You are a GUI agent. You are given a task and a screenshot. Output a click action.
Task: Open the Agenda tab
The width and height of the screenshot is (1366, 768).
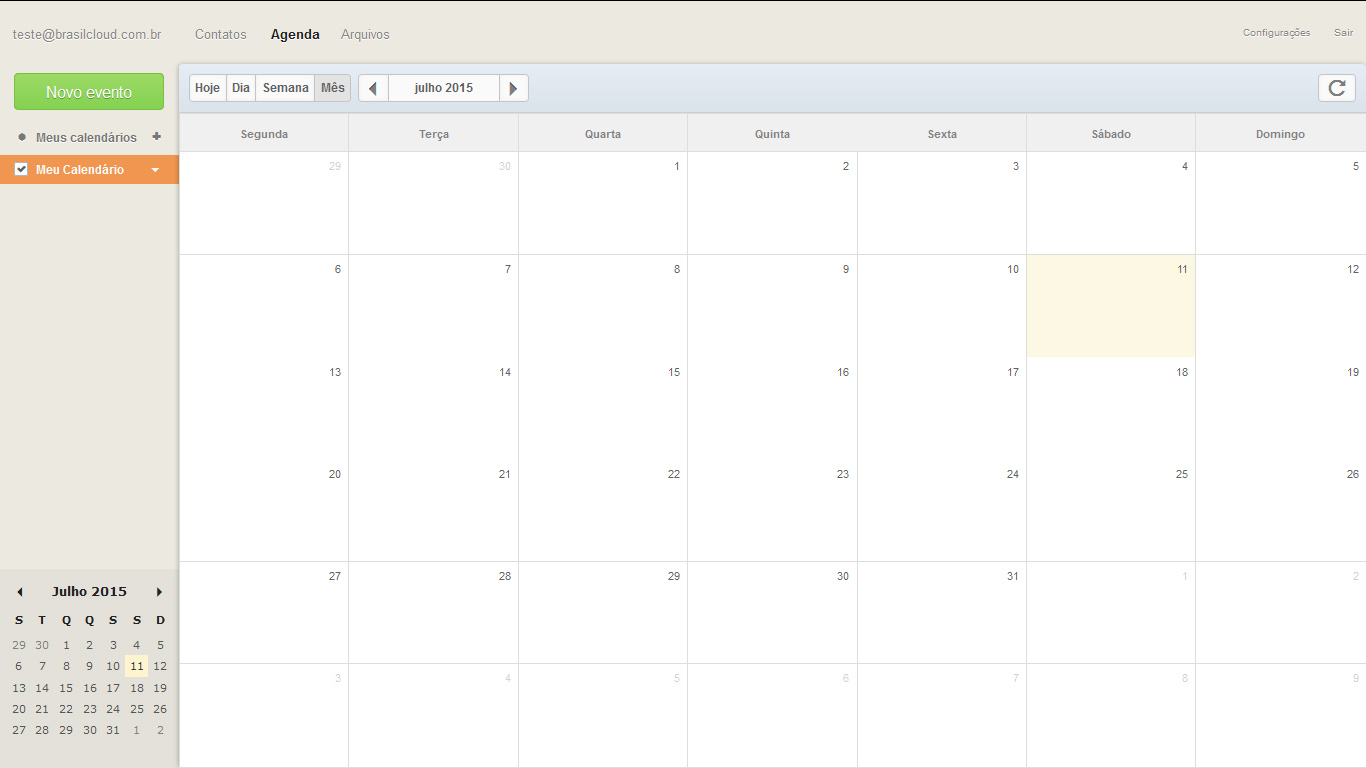click(x=295, y=34)
